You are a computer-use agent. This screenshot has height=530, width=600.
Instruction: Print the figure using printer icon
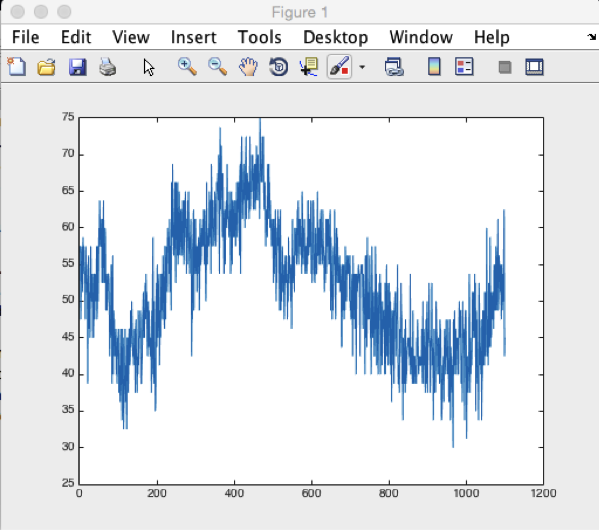coord(107,67)
